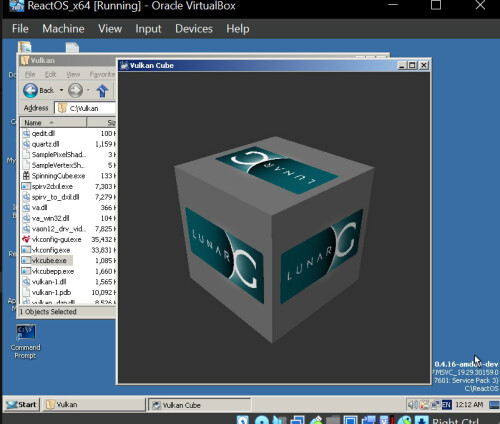Open the Forward history dropdown arrow

pyautogui.click(x=88, y=90)
